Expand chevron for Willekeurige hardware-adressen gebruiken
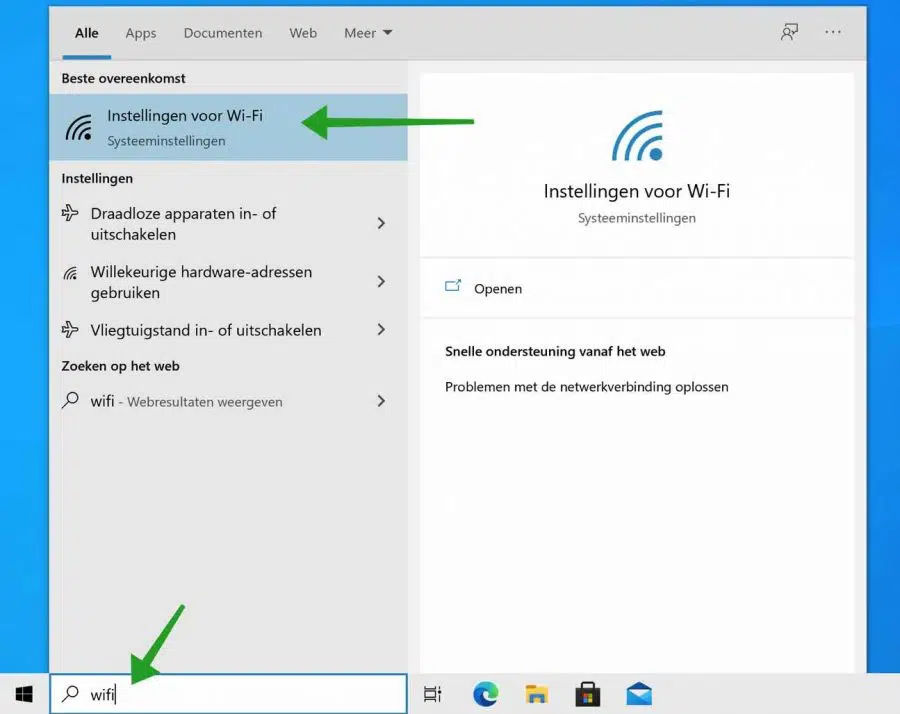This screenshot has width=900, height=714. pyautogui.click(x=381, y=281)
